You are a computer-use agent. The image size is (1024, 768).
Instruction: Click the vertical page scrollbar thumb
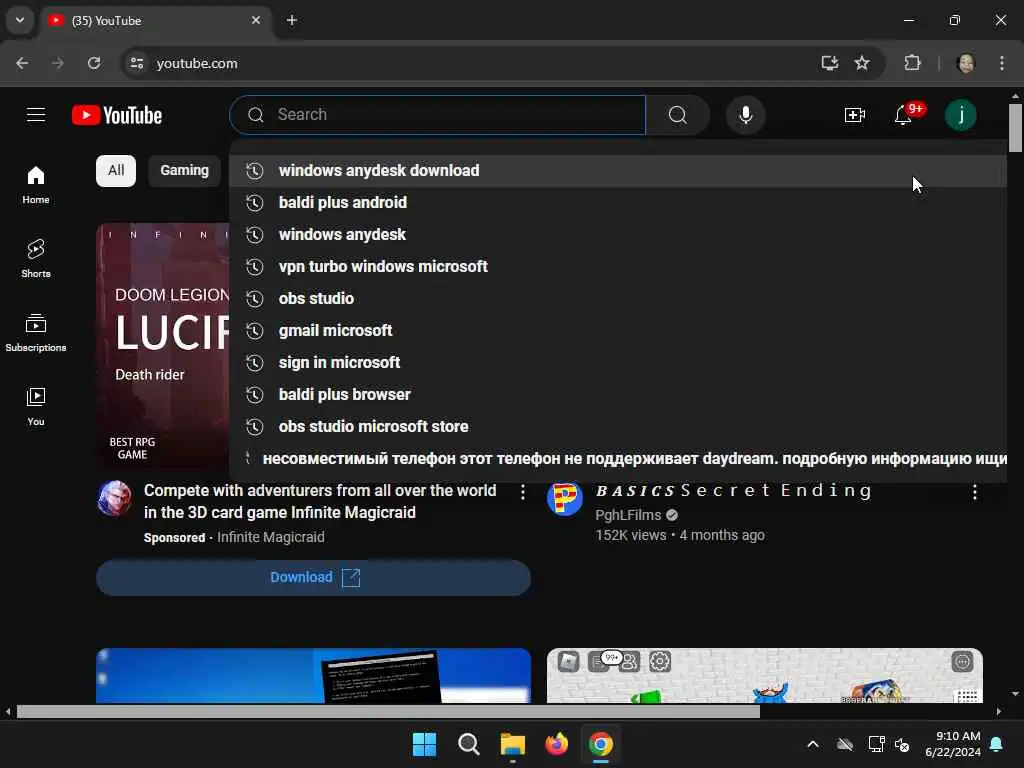[1015, 127]
